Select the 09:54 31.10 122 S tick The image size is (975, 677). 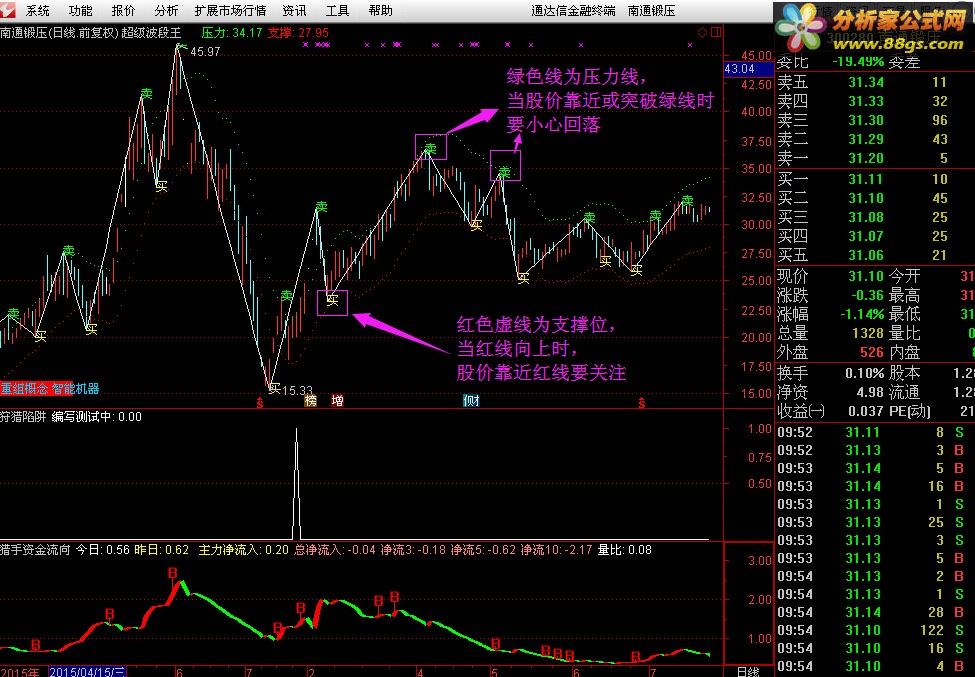click(x=875, y=630)
